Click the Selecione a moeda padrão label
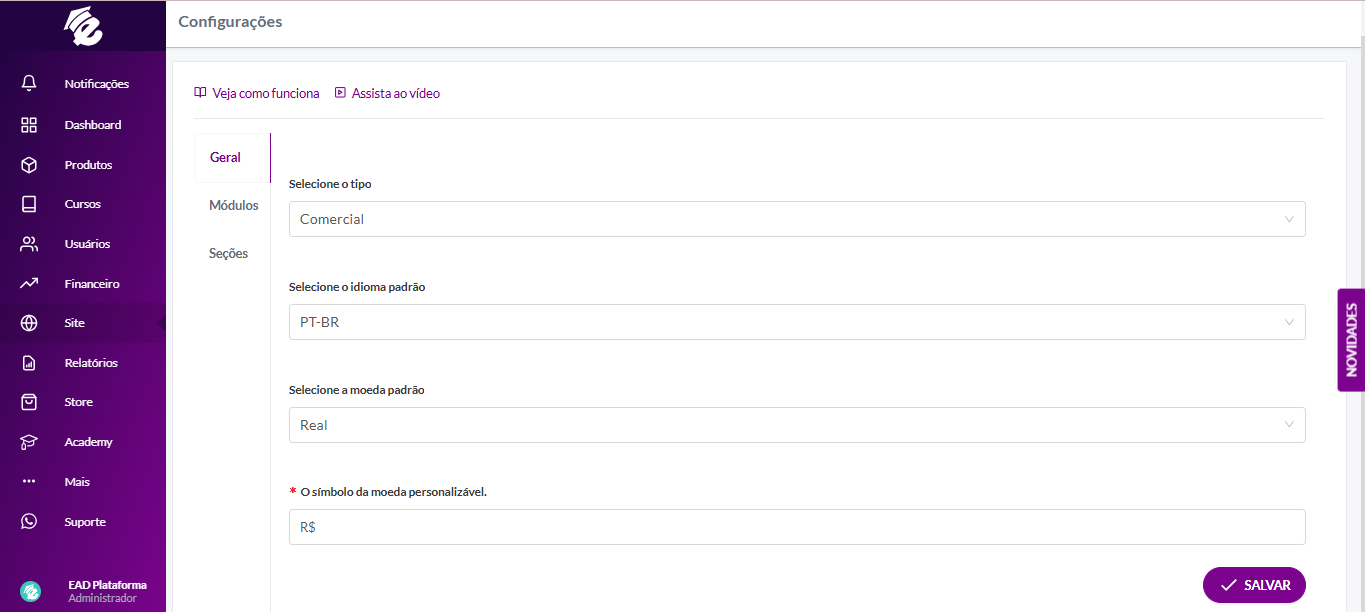Screen dimensions: 1365x612 [357, 390]
